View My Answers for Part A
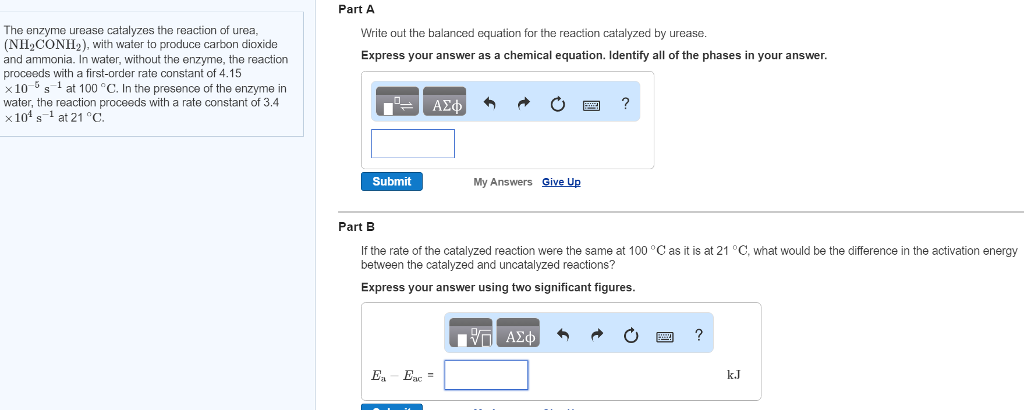The height and width of the screenshot is (410, 1024). point(503,182)
